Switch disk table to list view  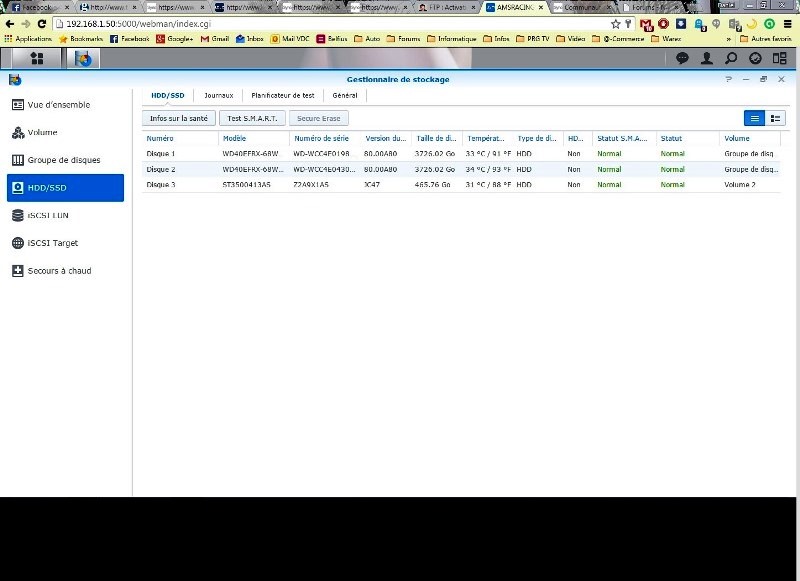click(x=754, y=118)
